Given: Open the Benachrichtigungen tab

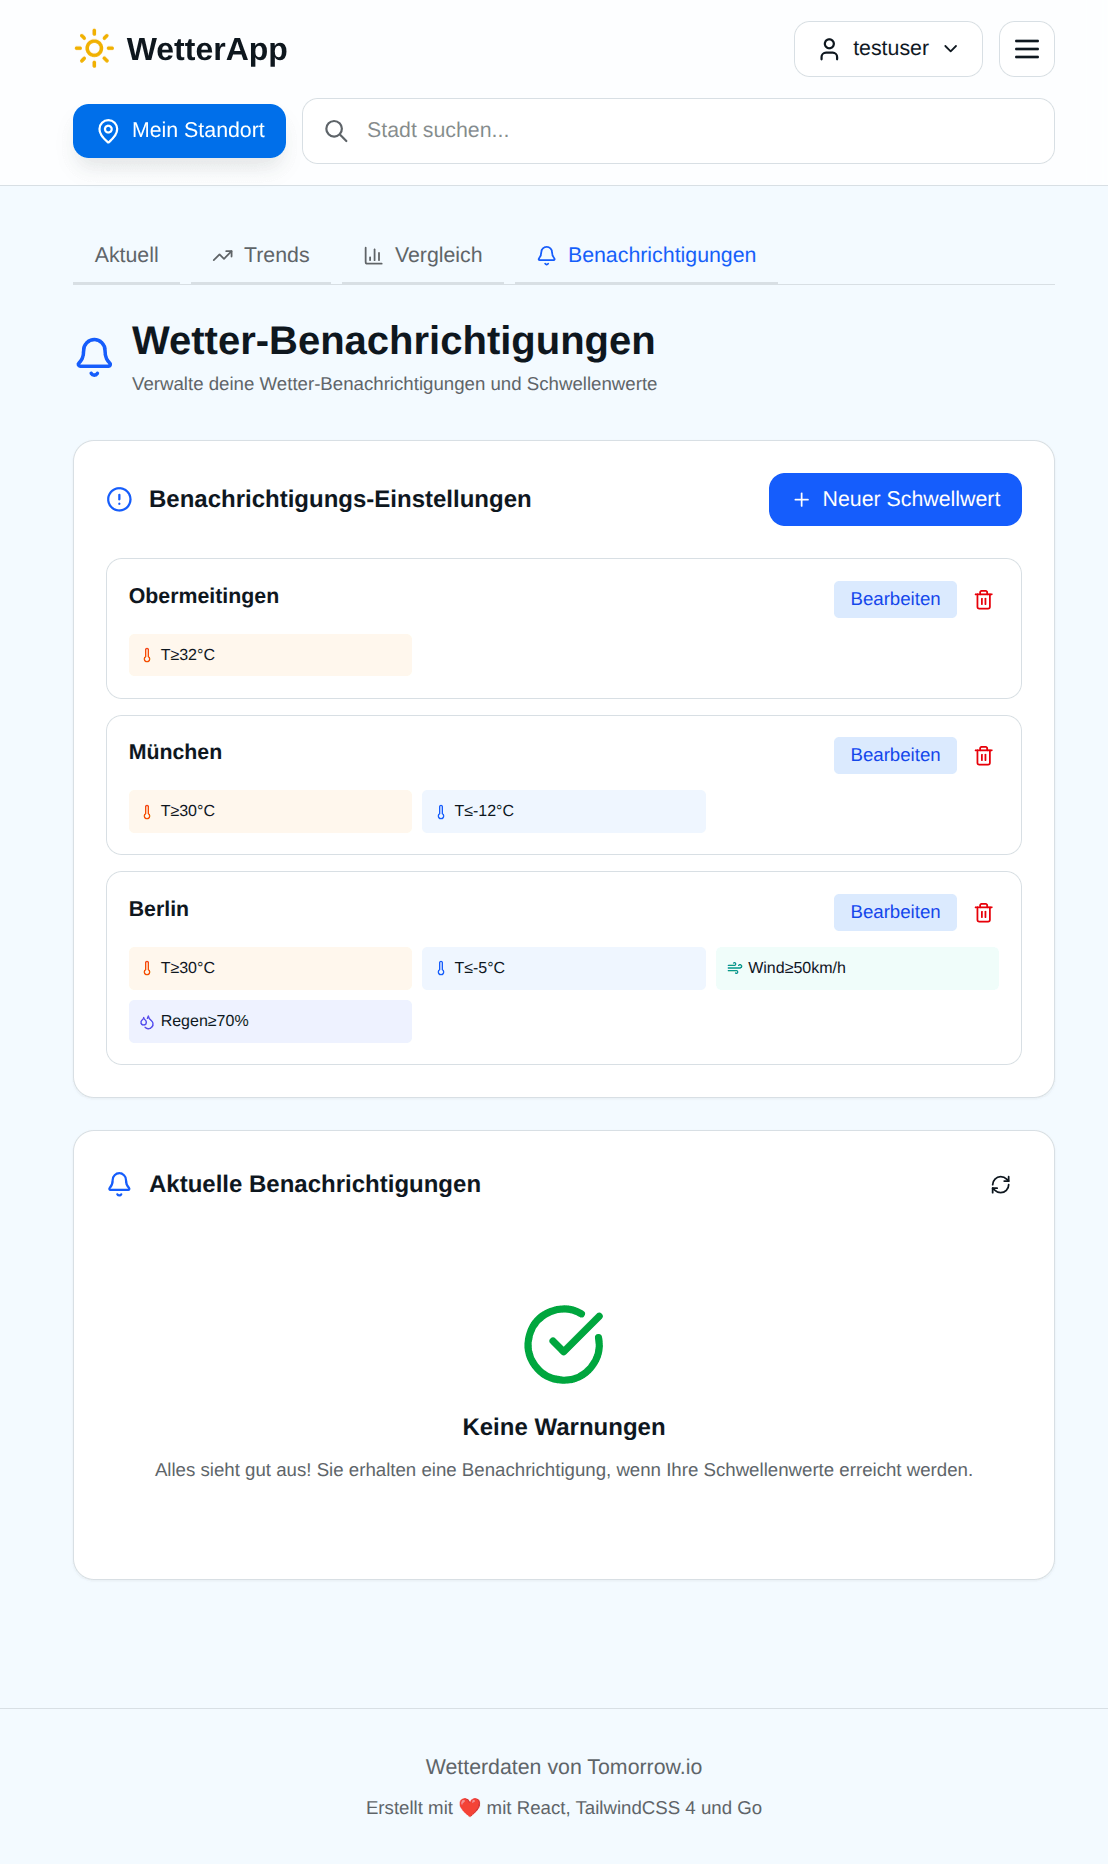Looking at the screenshot, I should (x=646, y=256).
